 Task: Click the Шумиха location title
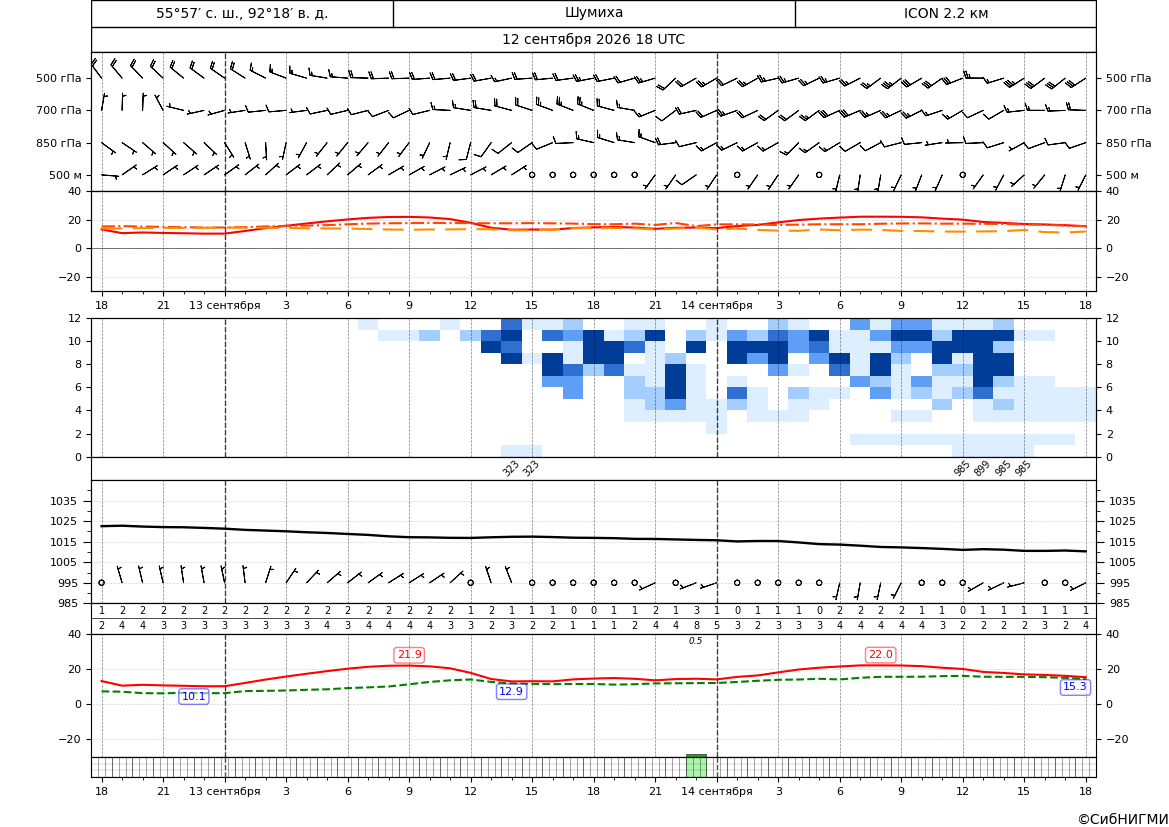pyautogui.click(x=594, y=13)
